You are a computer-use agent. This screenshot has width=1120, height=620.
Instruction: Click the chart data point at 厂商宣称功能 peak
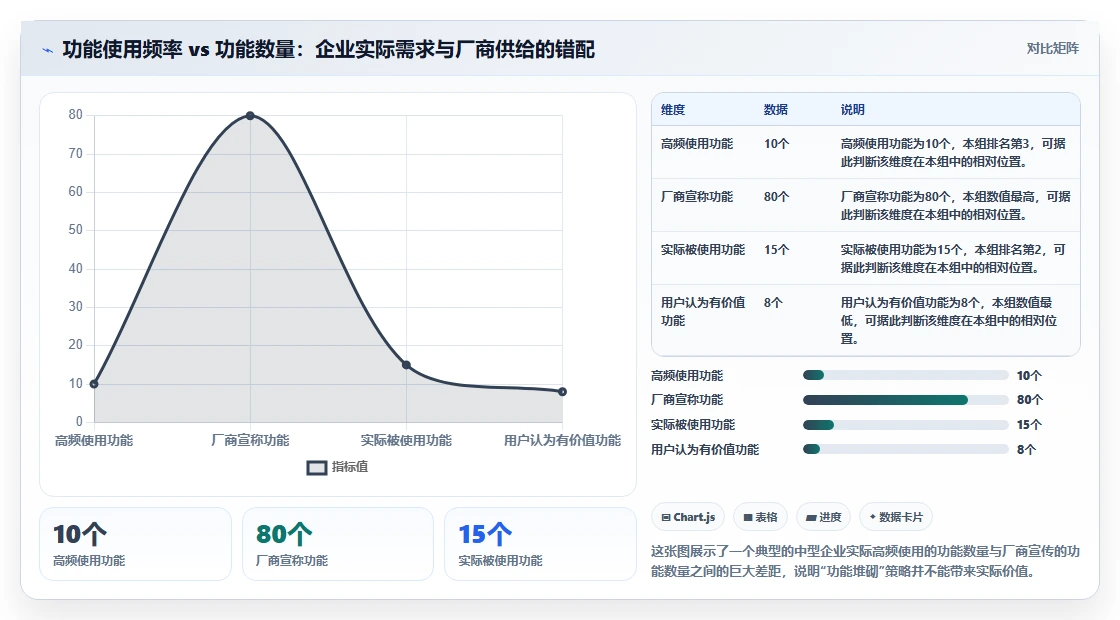point(250,116)
